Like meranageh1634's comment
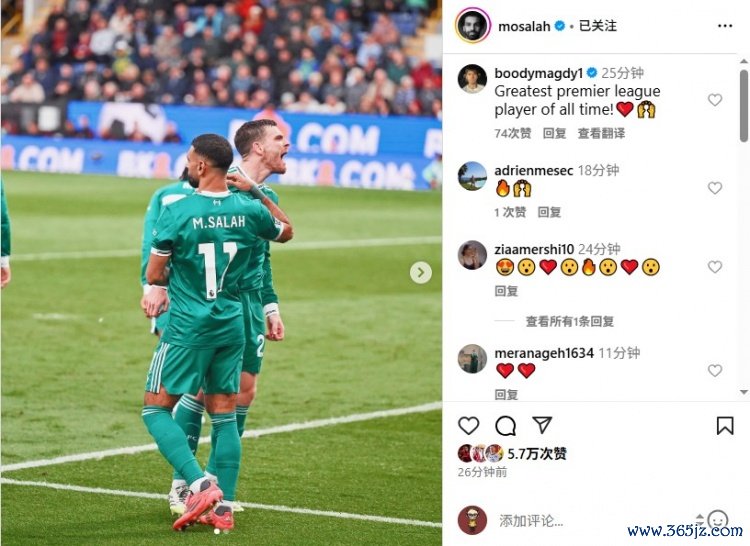 (x=715, y=371)
